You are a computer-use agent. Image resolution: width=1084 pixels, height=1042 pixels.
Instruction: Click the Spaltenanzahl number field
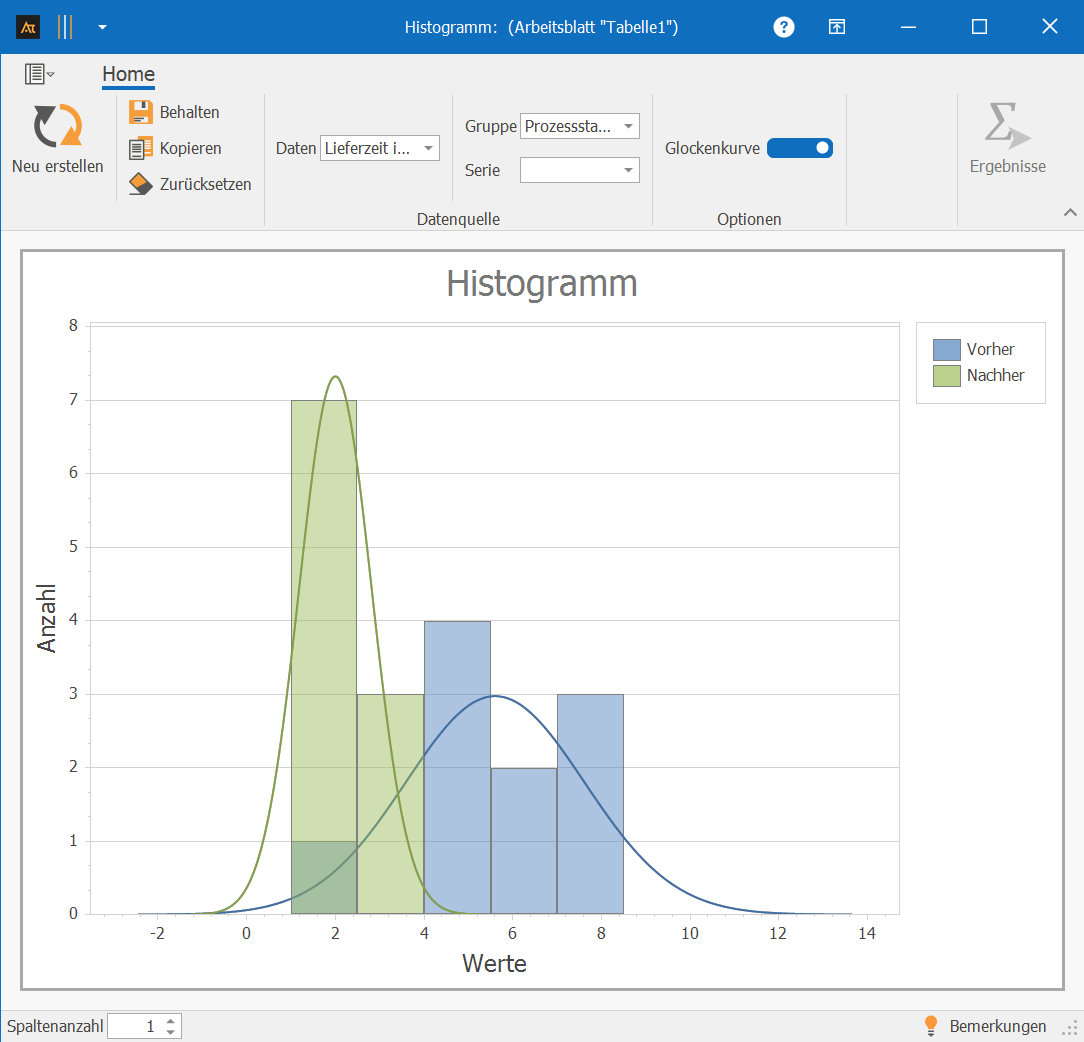[134, 1026]
